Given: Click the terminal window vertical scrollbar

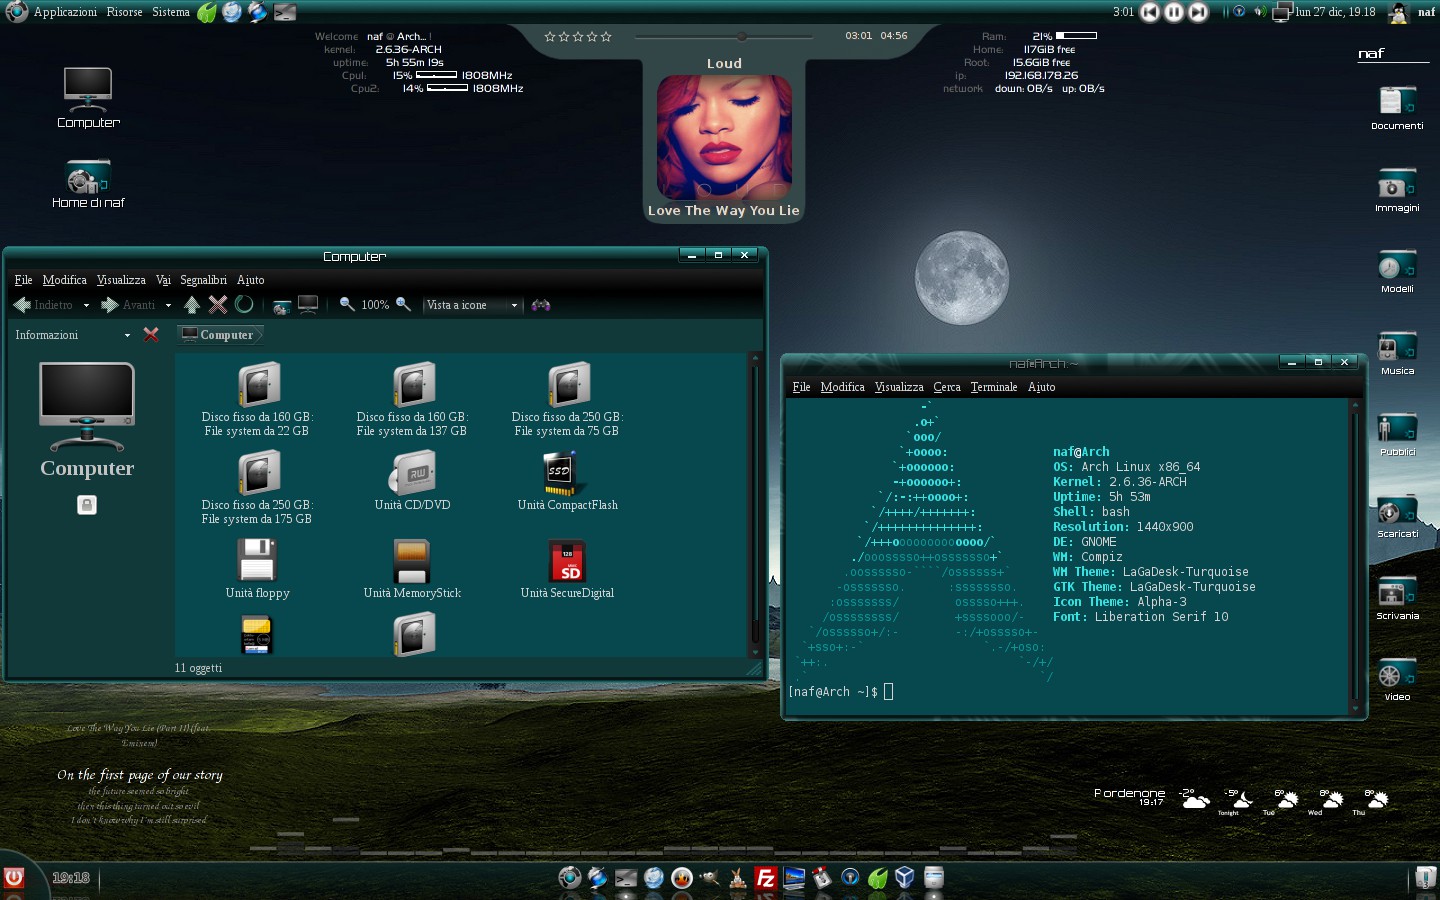Looking at the screenshot, I should pyautogui.click(x=1356, y=556).
